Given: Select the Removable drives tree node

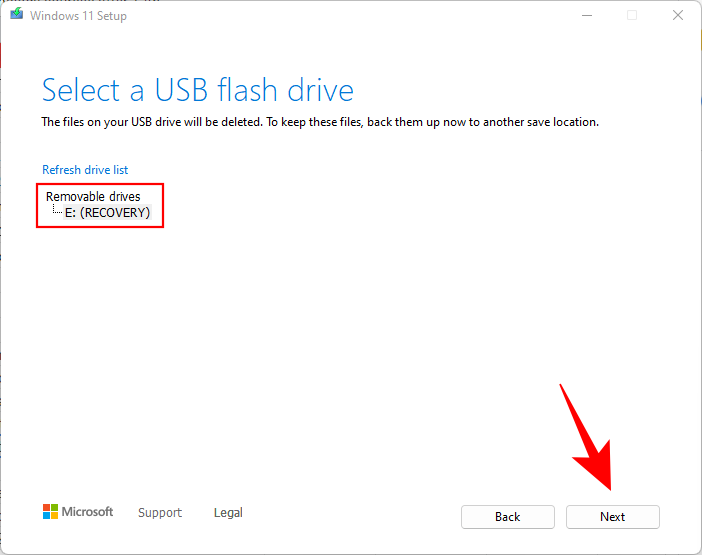Looking at the screenshot, I should pyautogui.click(x=93, y=197).
